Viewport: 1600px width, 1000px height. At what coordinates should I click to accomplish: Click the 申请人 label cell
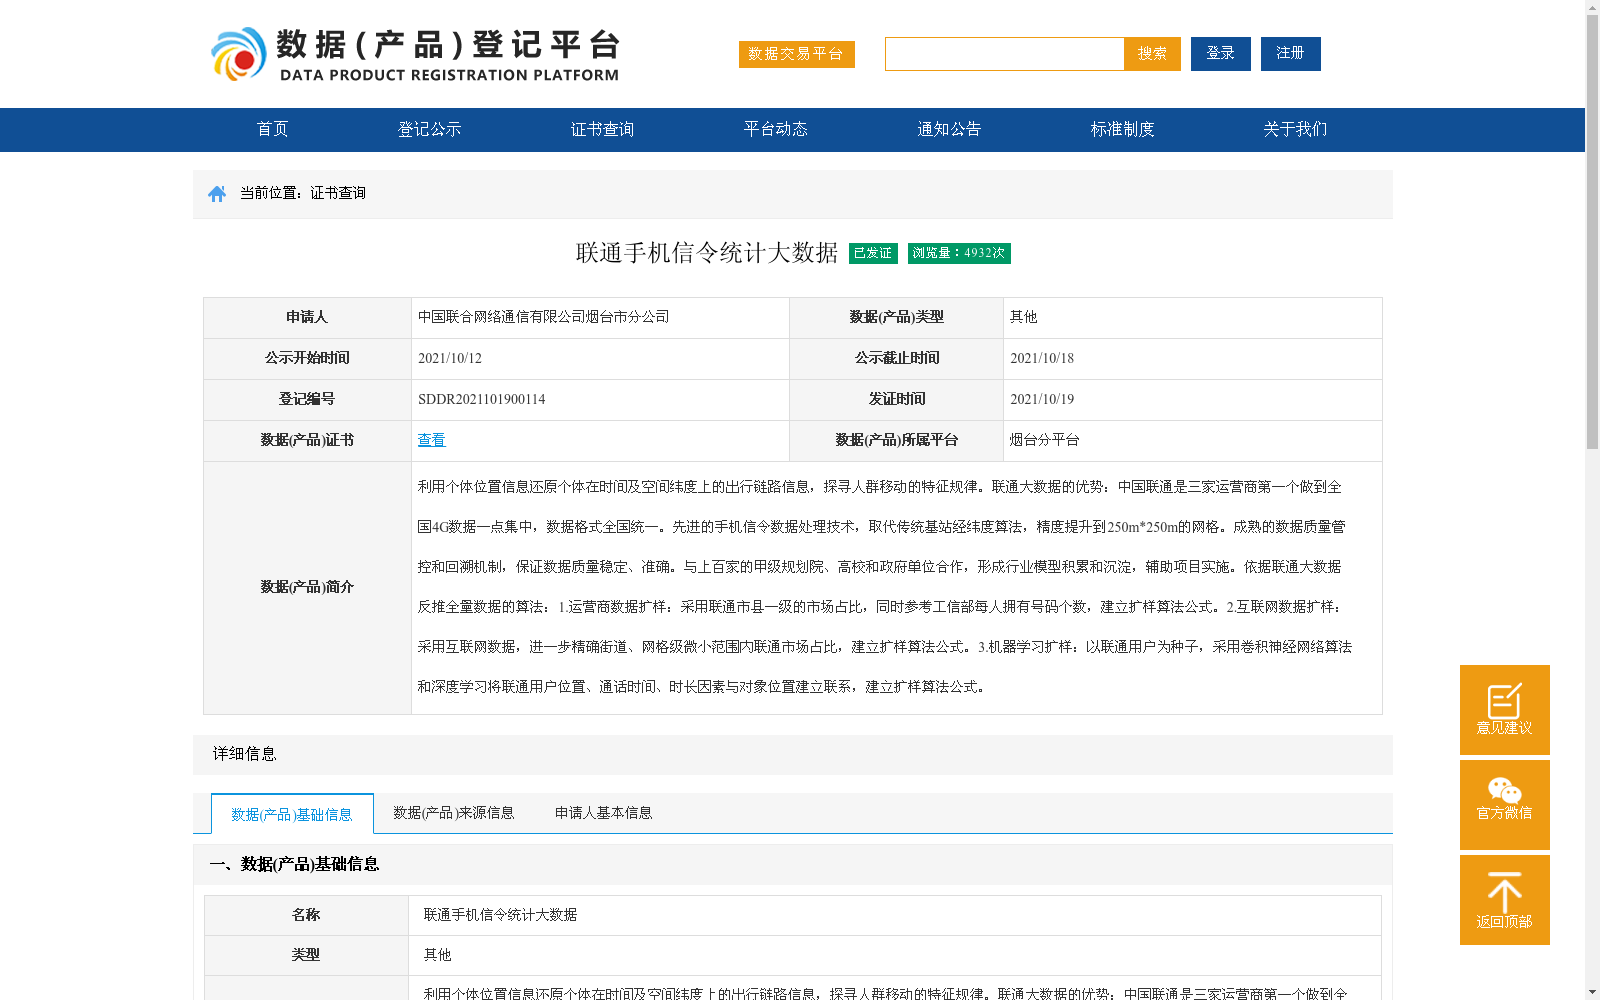tap(307, 317)
